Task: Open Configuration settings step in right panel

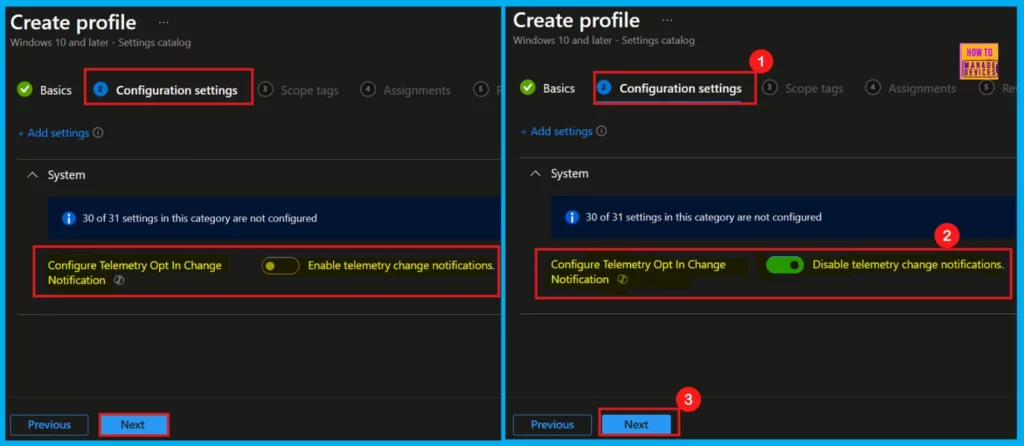Action: 671,88
